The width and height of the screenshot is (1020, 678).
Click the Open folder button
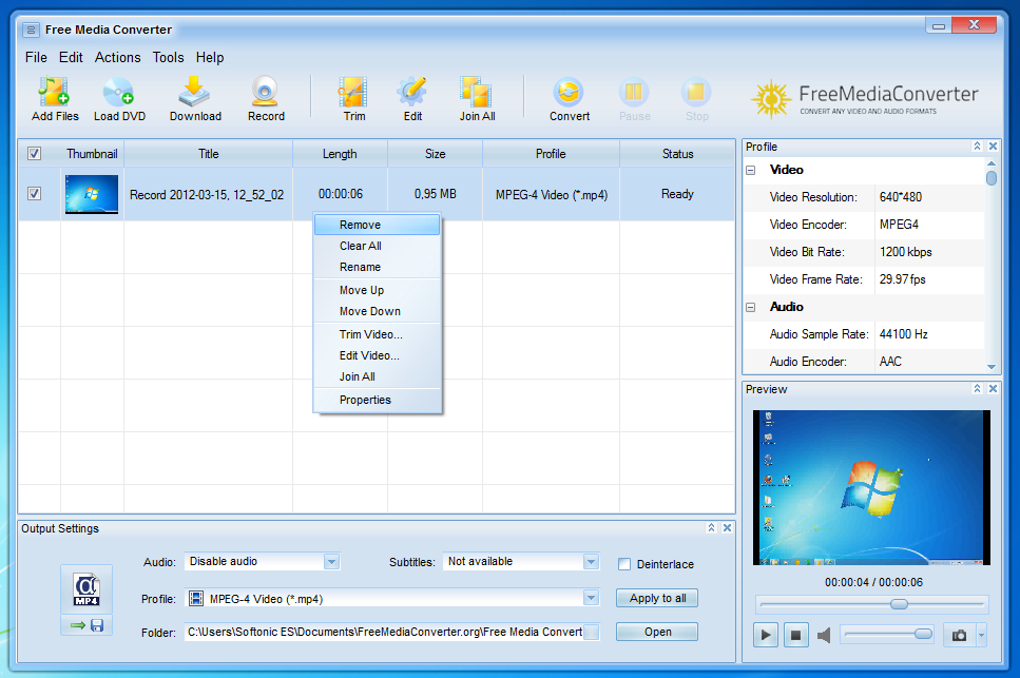(x=657, y=632)
